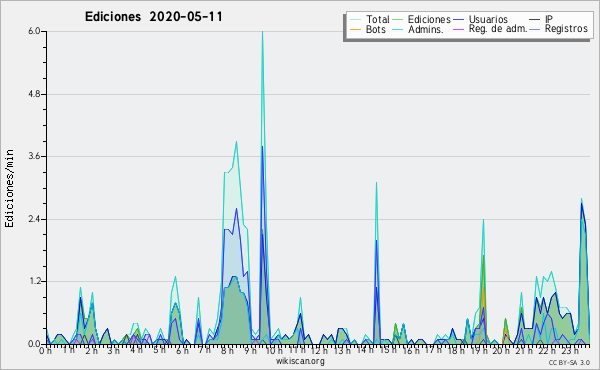The height and width of the screenshot is (370, 600).
Task: Click the '0 h' x-axis tick label
Action: coord(46,351)
